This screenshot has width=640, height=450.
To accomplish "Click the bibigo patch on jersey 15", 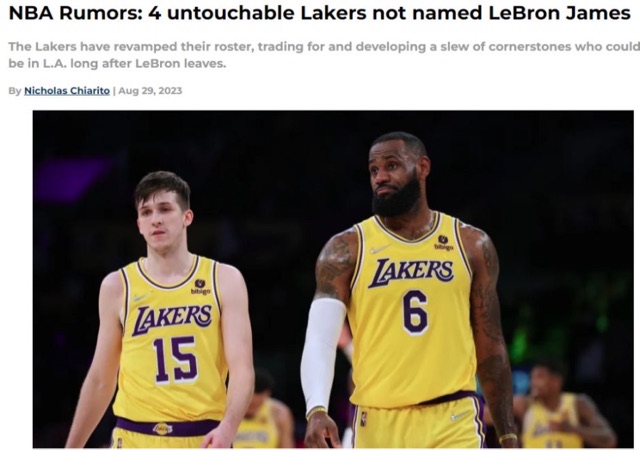I will [200, 287].
